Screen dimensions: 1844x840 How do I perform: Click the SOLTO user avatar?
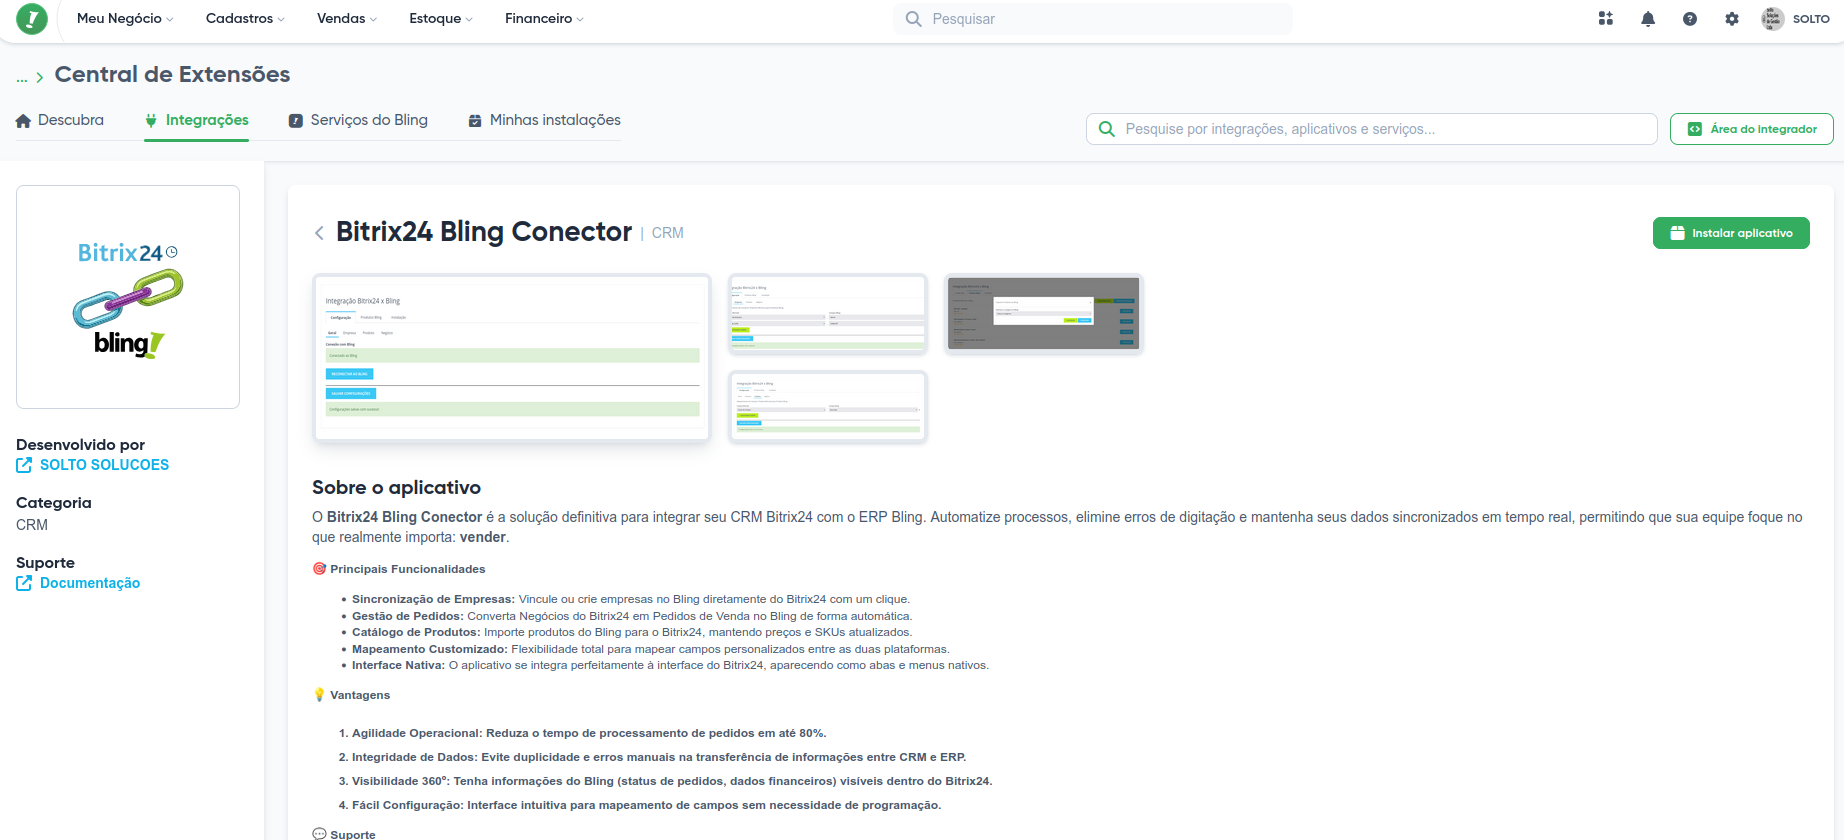pyautogui.click(x=1773, y=19)
